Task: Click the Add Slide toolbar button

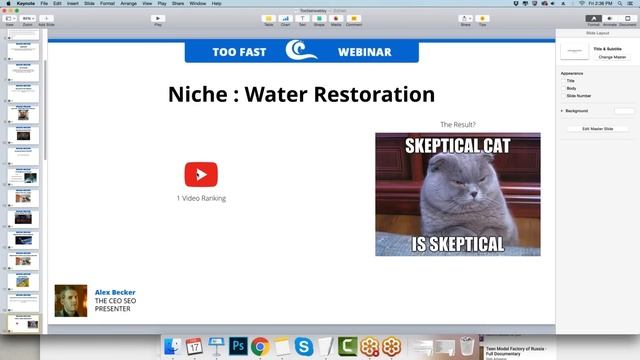Action: click(x=46, y=18)
